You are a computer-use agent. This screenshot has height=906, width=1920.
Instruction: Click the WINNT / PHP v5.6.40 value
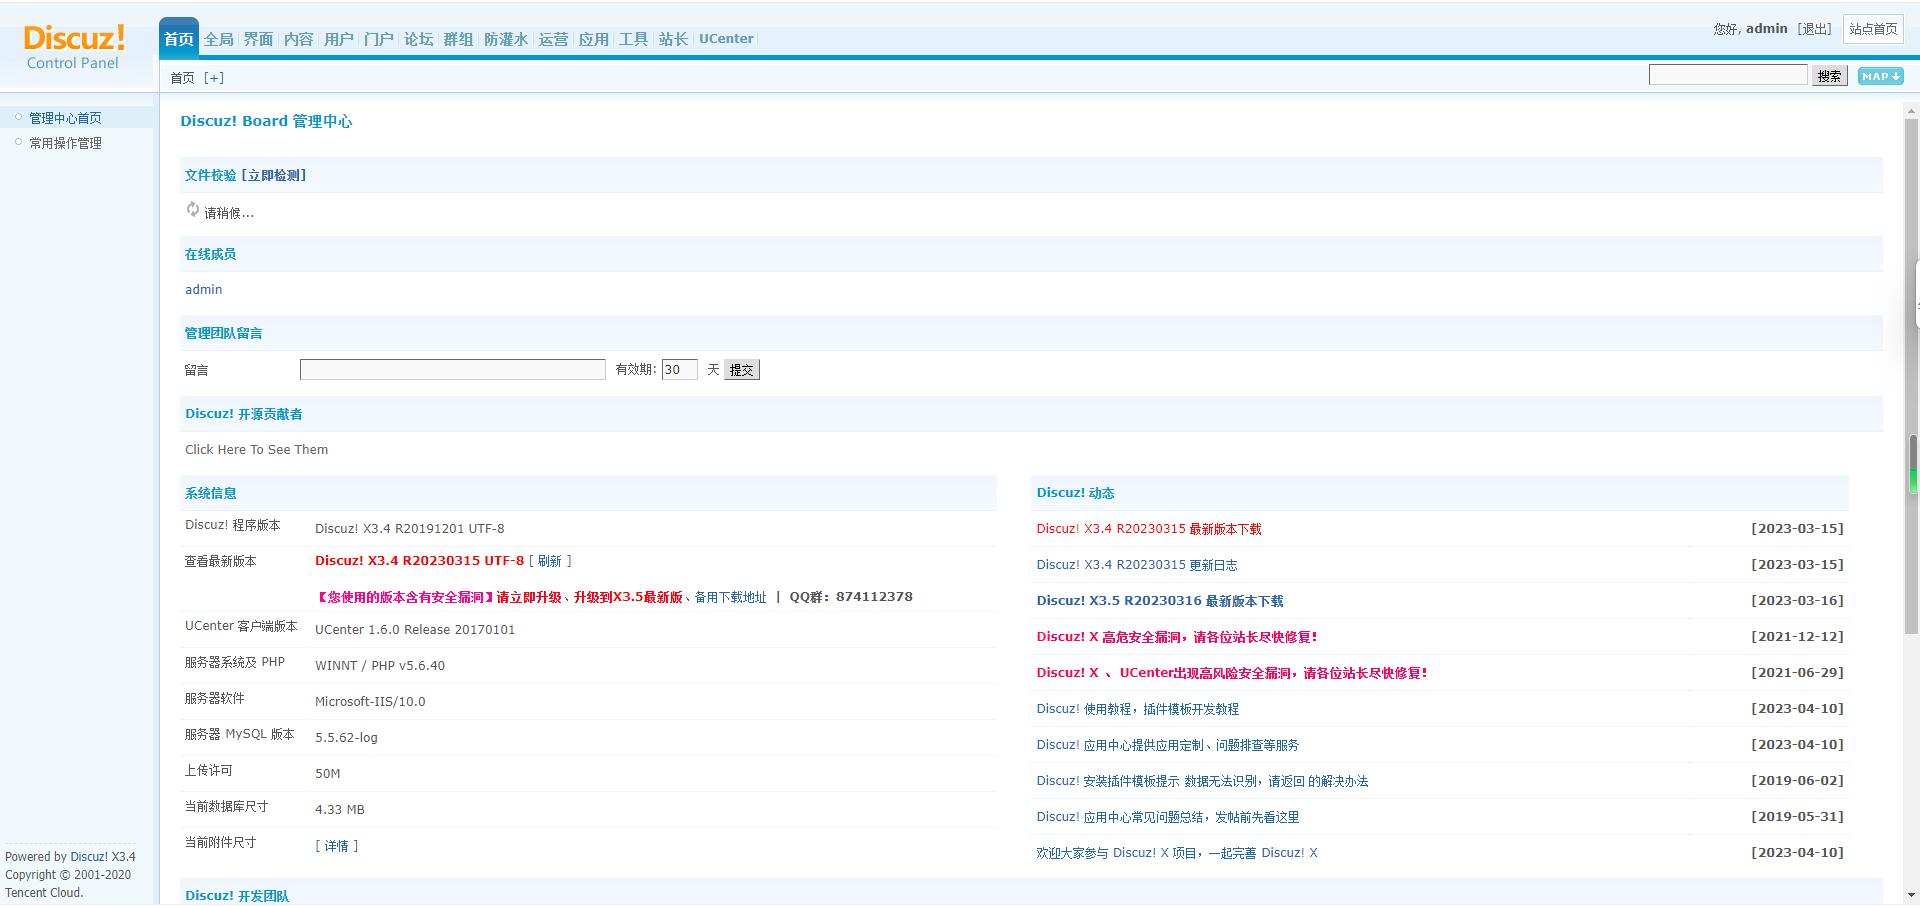(x=380, y=666)
